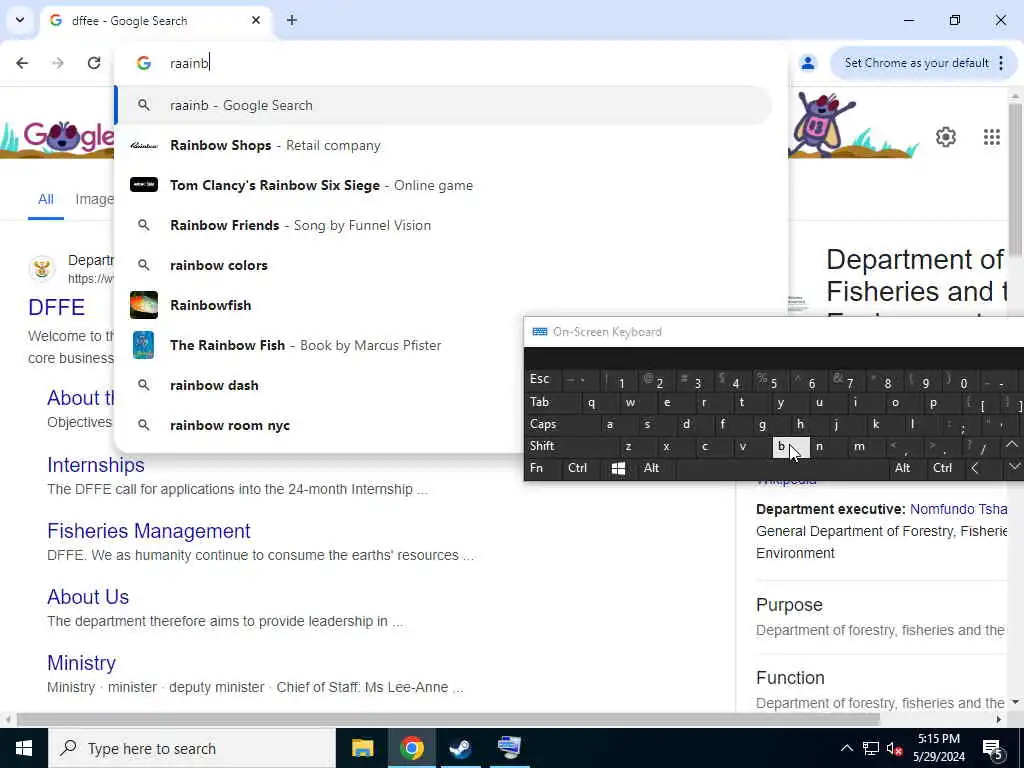Image resolution: width=1024 pixels, height=768 pixels.
Task: Open Chrome's three-dot menu
Action: tap(1001, 63)
